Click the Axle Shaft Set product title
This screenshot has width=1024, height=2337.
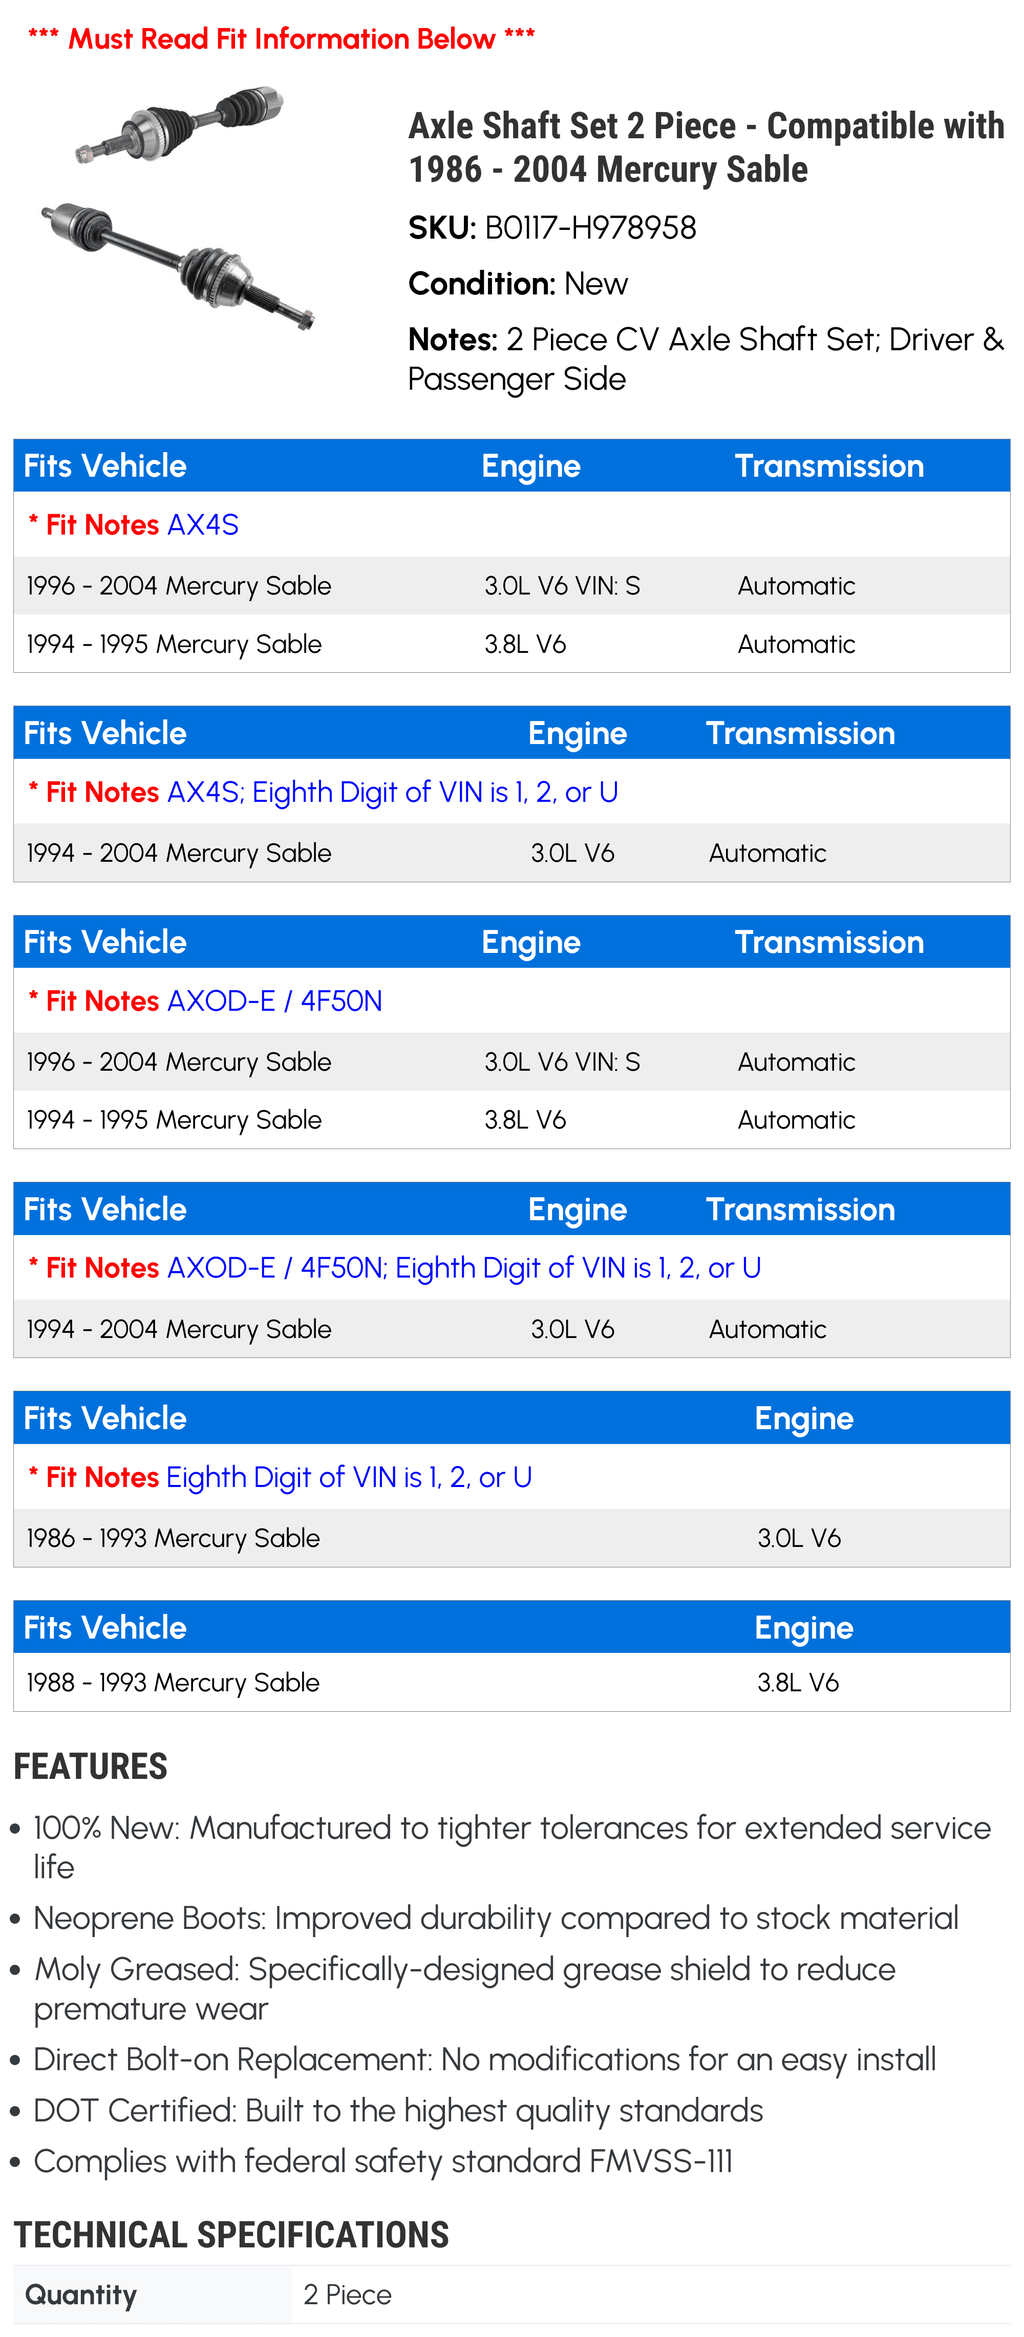pos(706,147)
